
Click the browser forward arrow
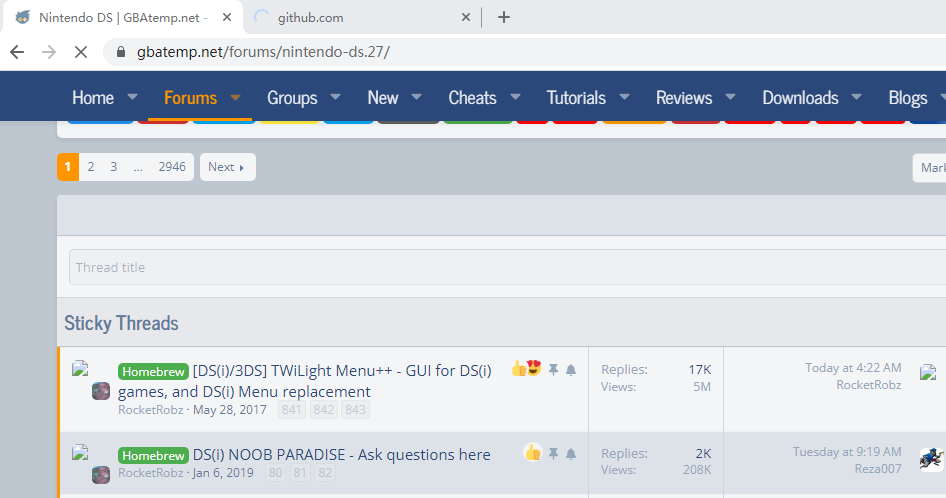tap(49, 52)
